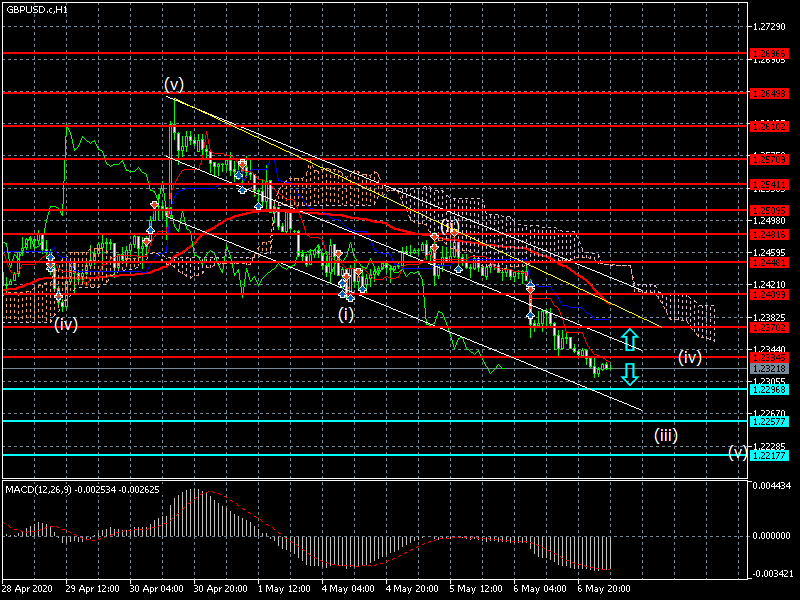Image resolution: width=800 pixels, height=600 pixels.
Task: Click the 5 May 12:00 time label
Action: (x=476, y=589)
